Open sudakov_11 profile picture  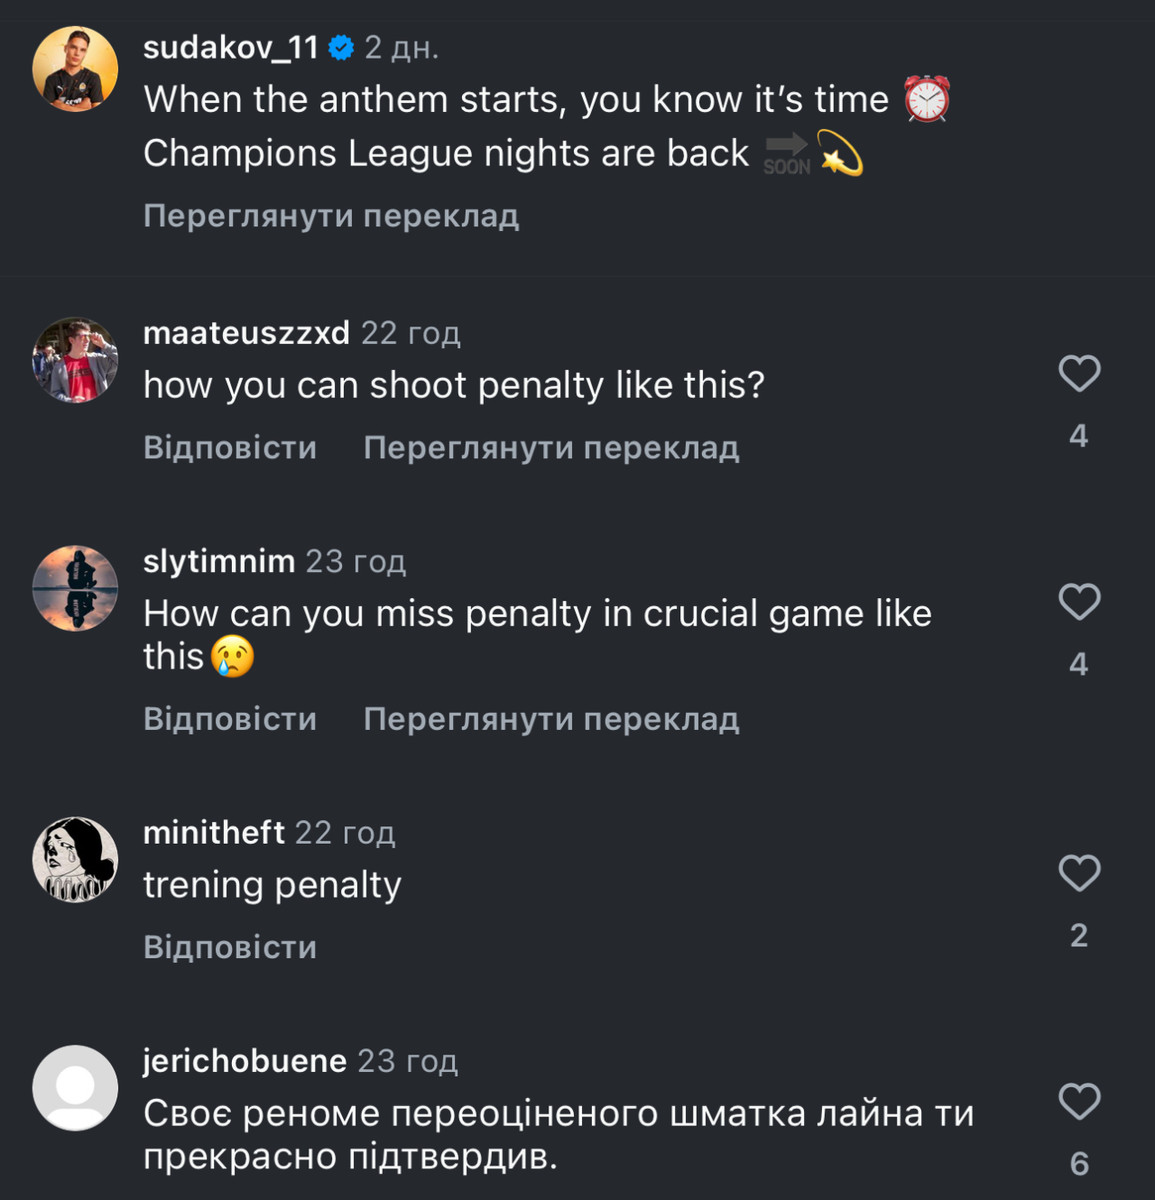(x=75, y=69)
